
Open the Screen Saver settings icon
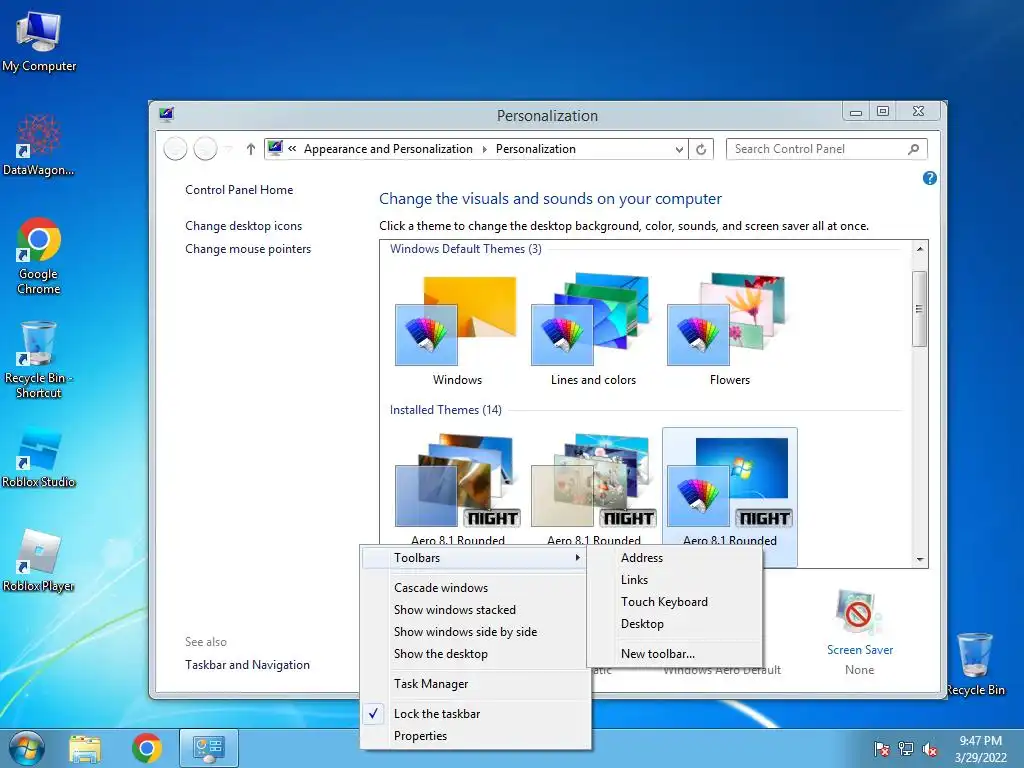tap(859, 613)
